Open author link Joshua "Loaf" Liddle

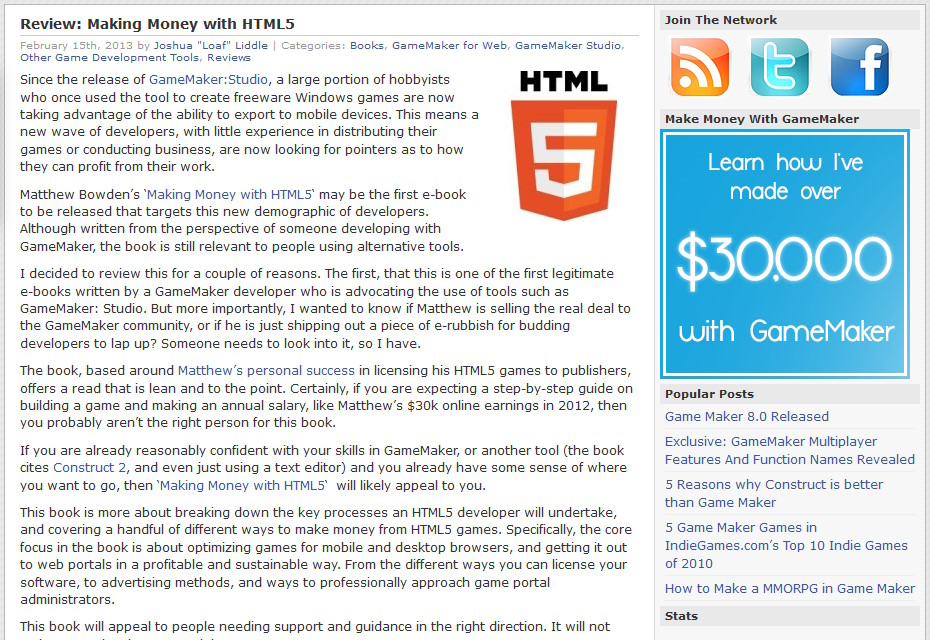point(211,46)
